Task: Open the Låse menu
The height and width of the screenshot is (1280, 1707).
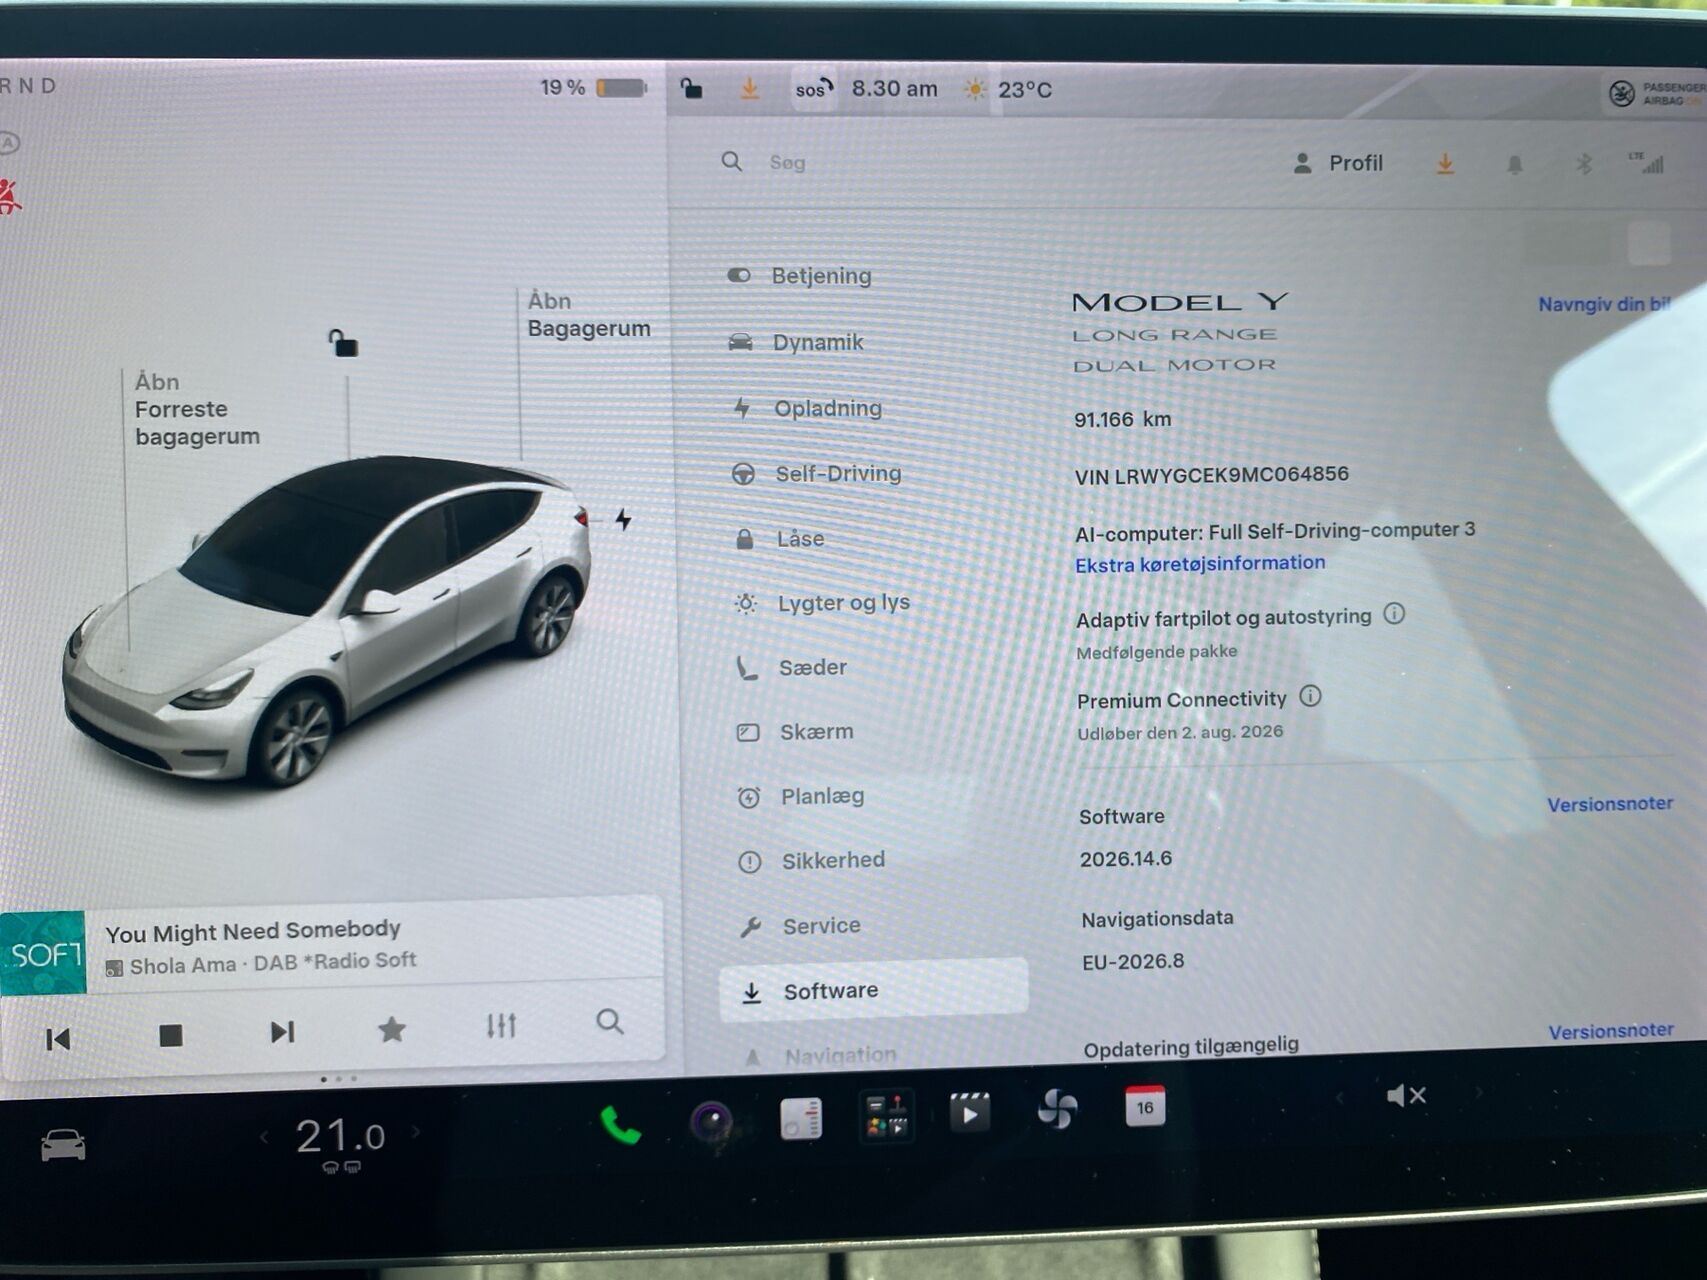Action: pyautogui.click(x=781, y=539)
